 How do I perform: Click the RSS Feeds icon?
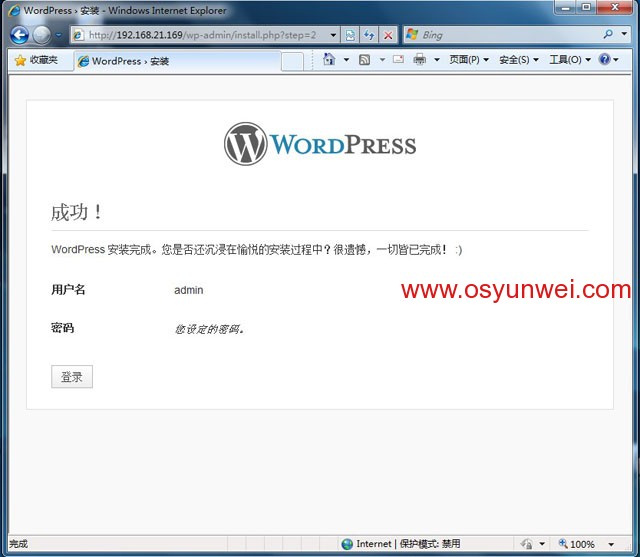coord(364,60)
